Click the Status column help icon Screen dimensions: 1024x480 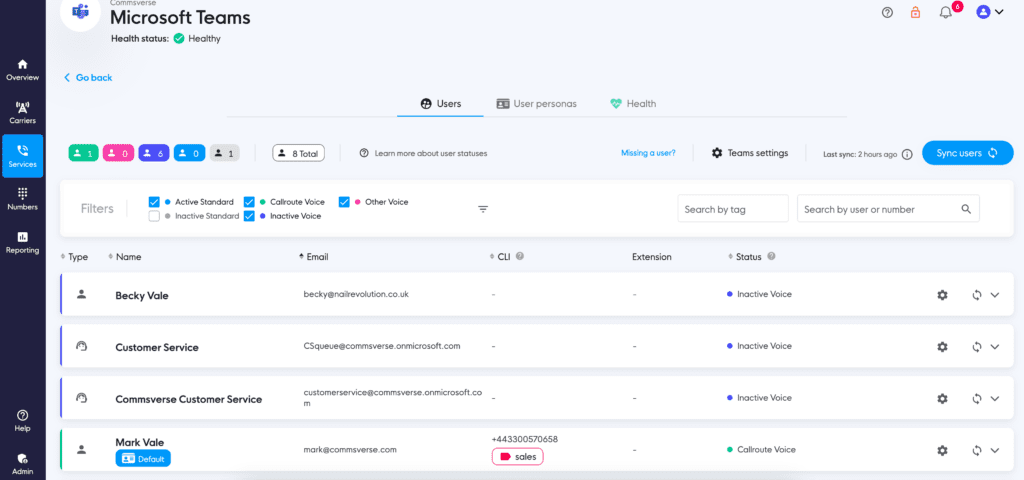coord(771,257)
